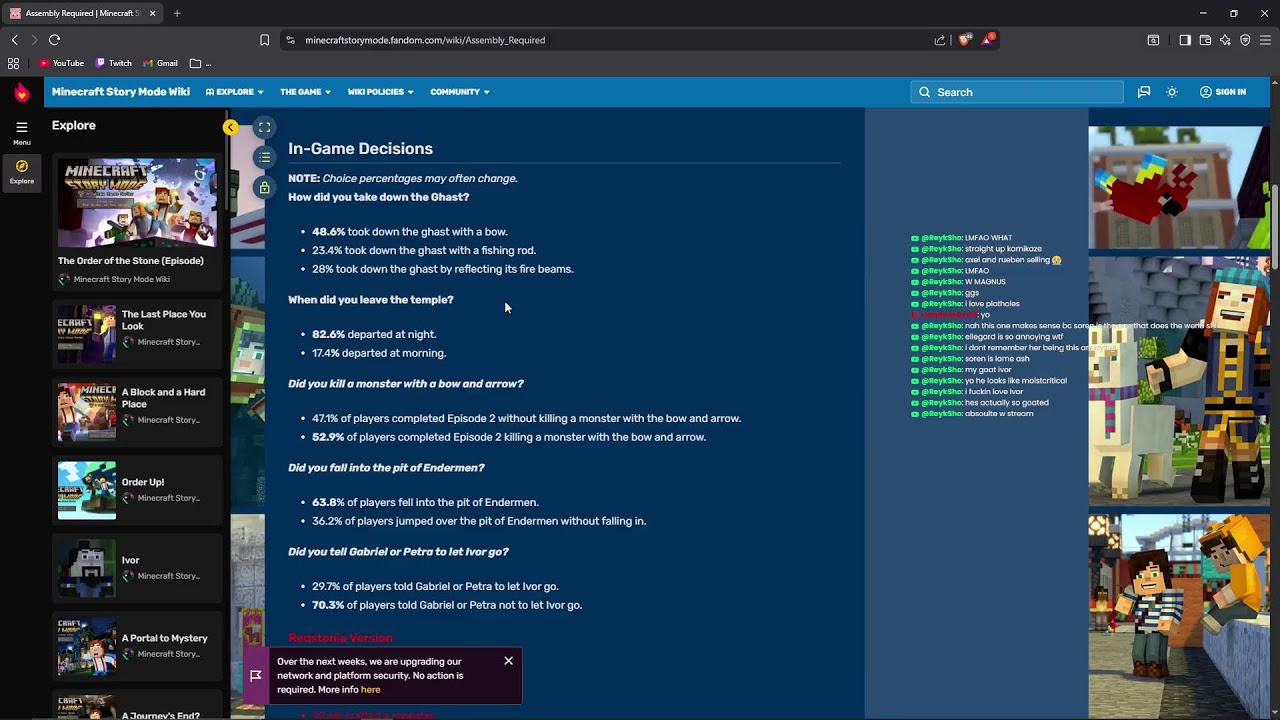The image size is (1280, 720).
Task: Follow the 'here' link in the notice
Action: [370, 690]
